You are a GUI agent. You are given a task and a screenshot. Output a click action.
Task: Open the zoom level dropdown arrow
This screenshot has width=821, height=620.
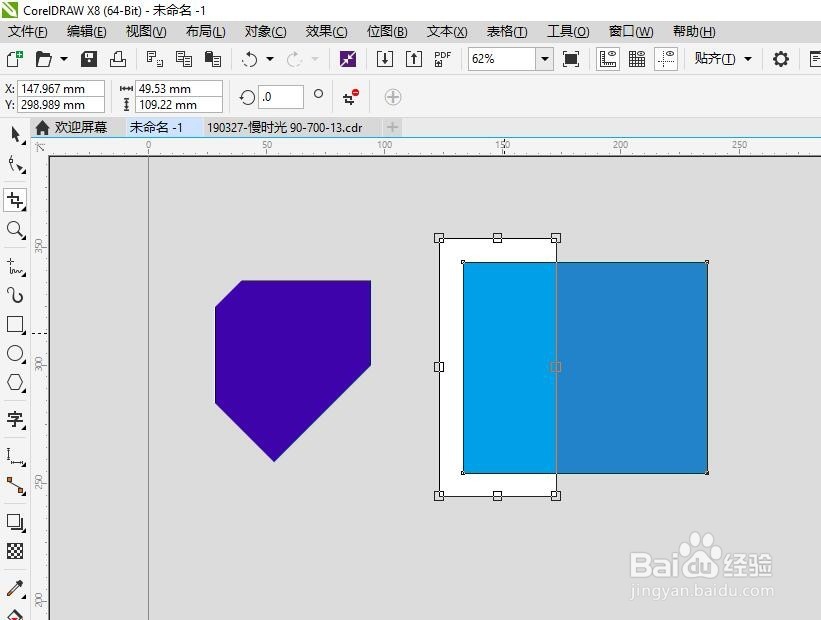pyautogui.click(x=545, y=59)
